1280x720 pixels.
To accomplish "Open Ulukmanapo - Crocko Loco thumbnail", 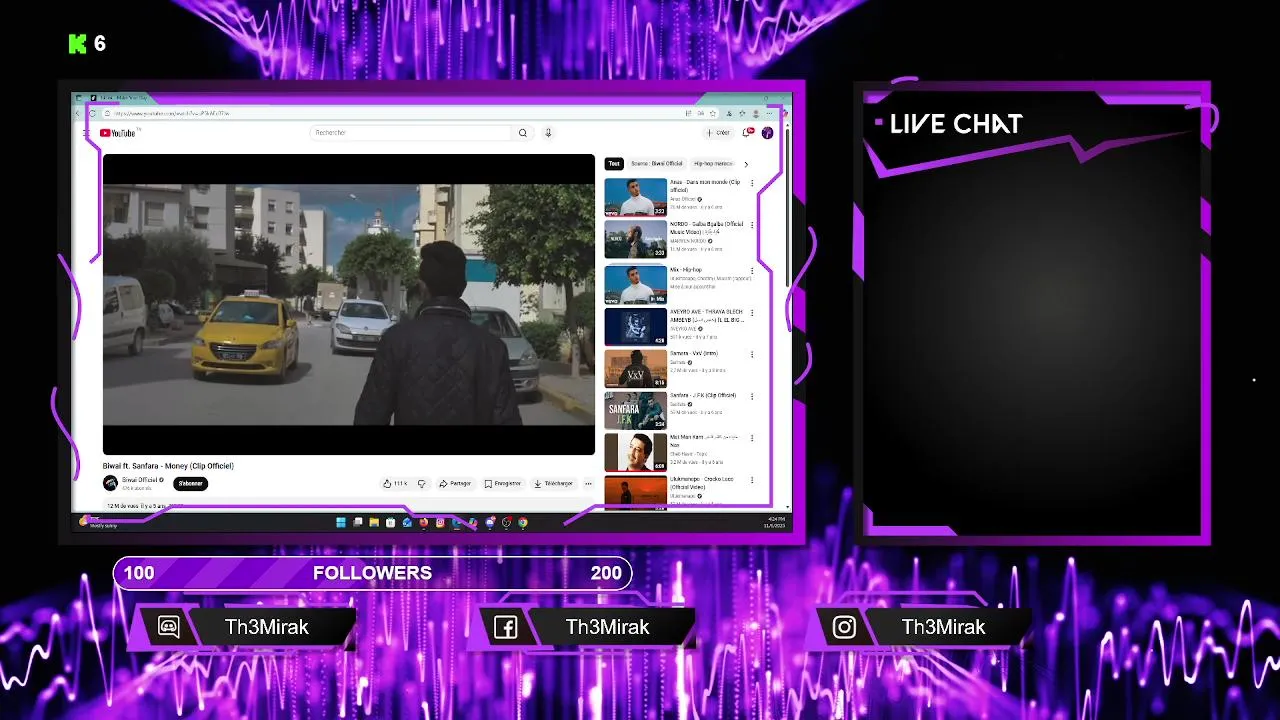I will [635, 492].
